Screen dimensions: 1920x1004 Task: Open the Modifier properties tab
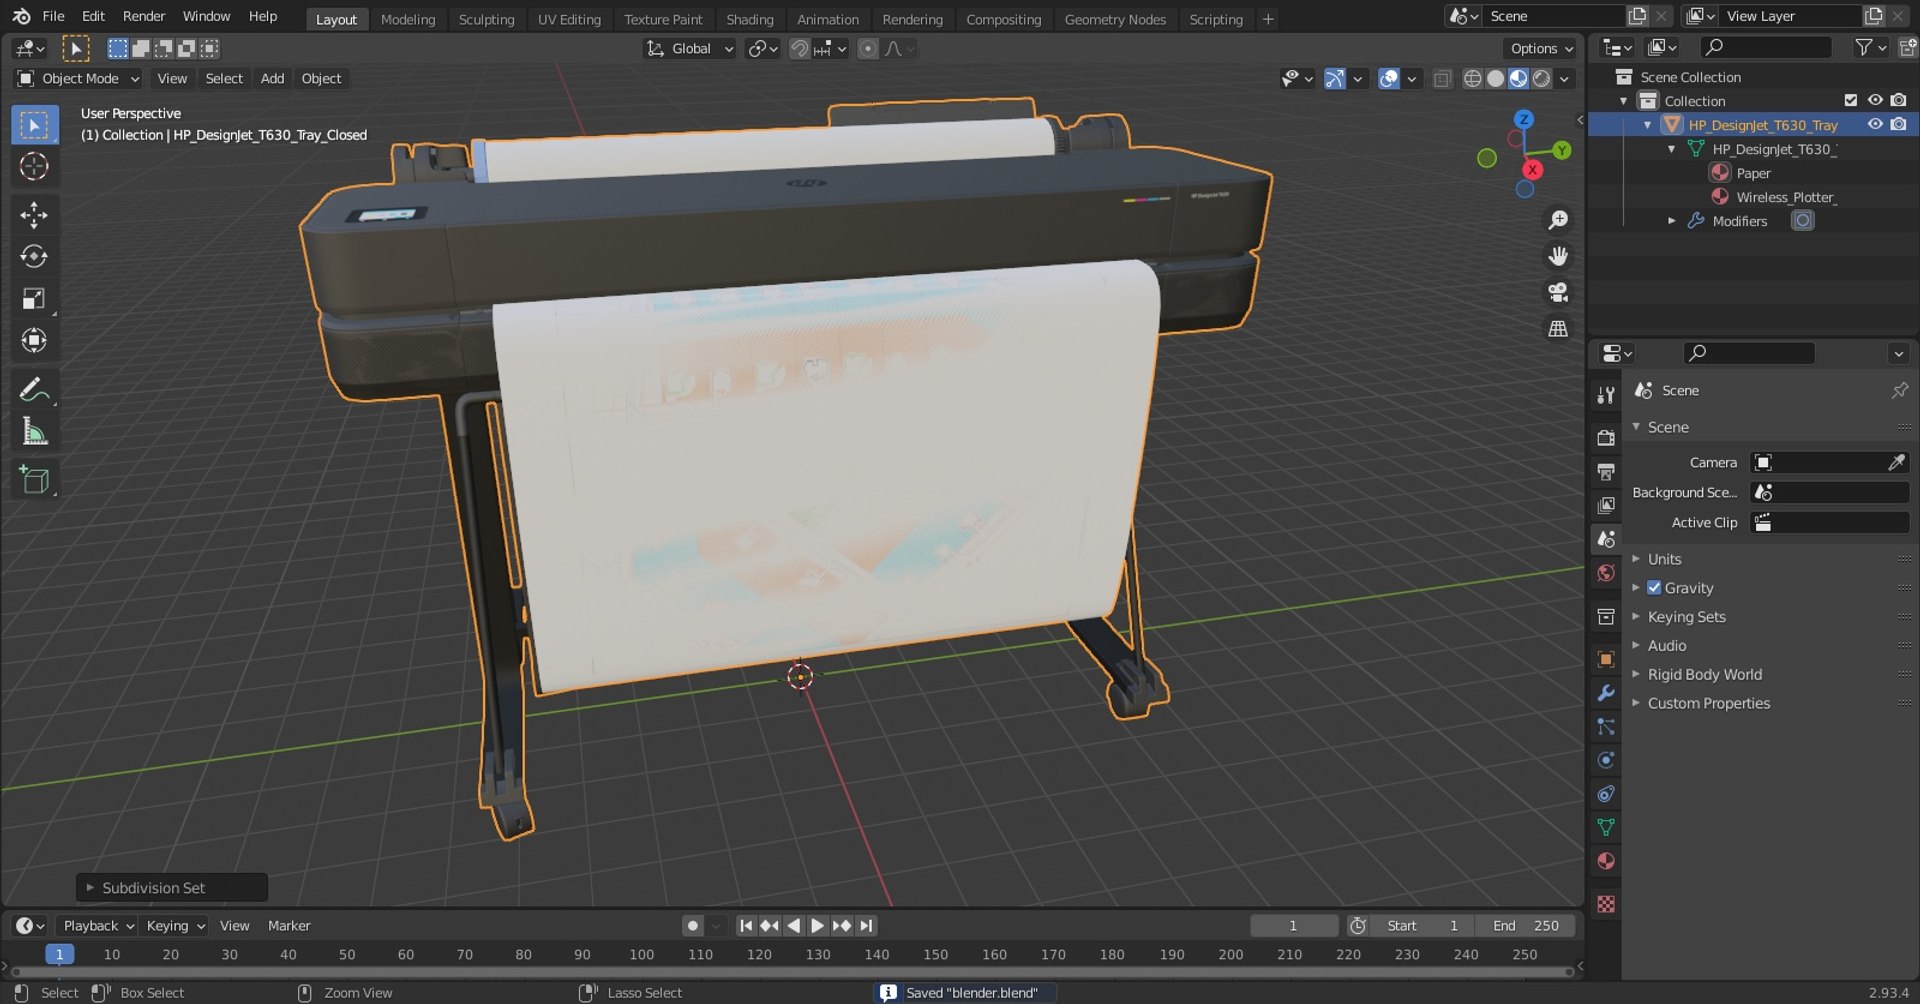(x=1606, y=693)
